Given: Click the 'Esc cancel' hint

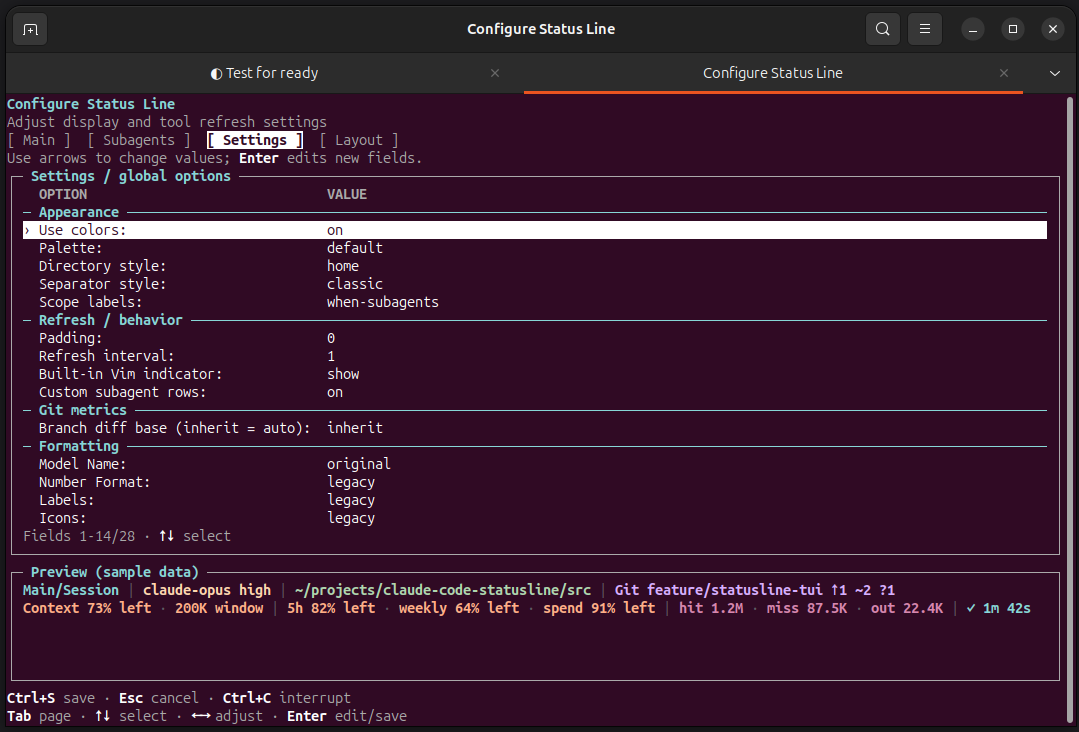Looking at the screenshot, I should 159,698.
